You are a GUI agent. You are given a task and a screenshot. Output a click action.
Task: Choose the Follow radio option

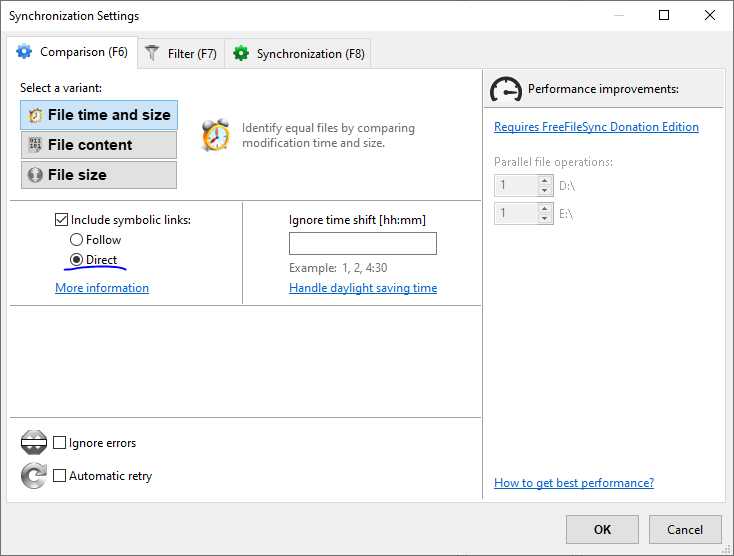tap(76, 240)
